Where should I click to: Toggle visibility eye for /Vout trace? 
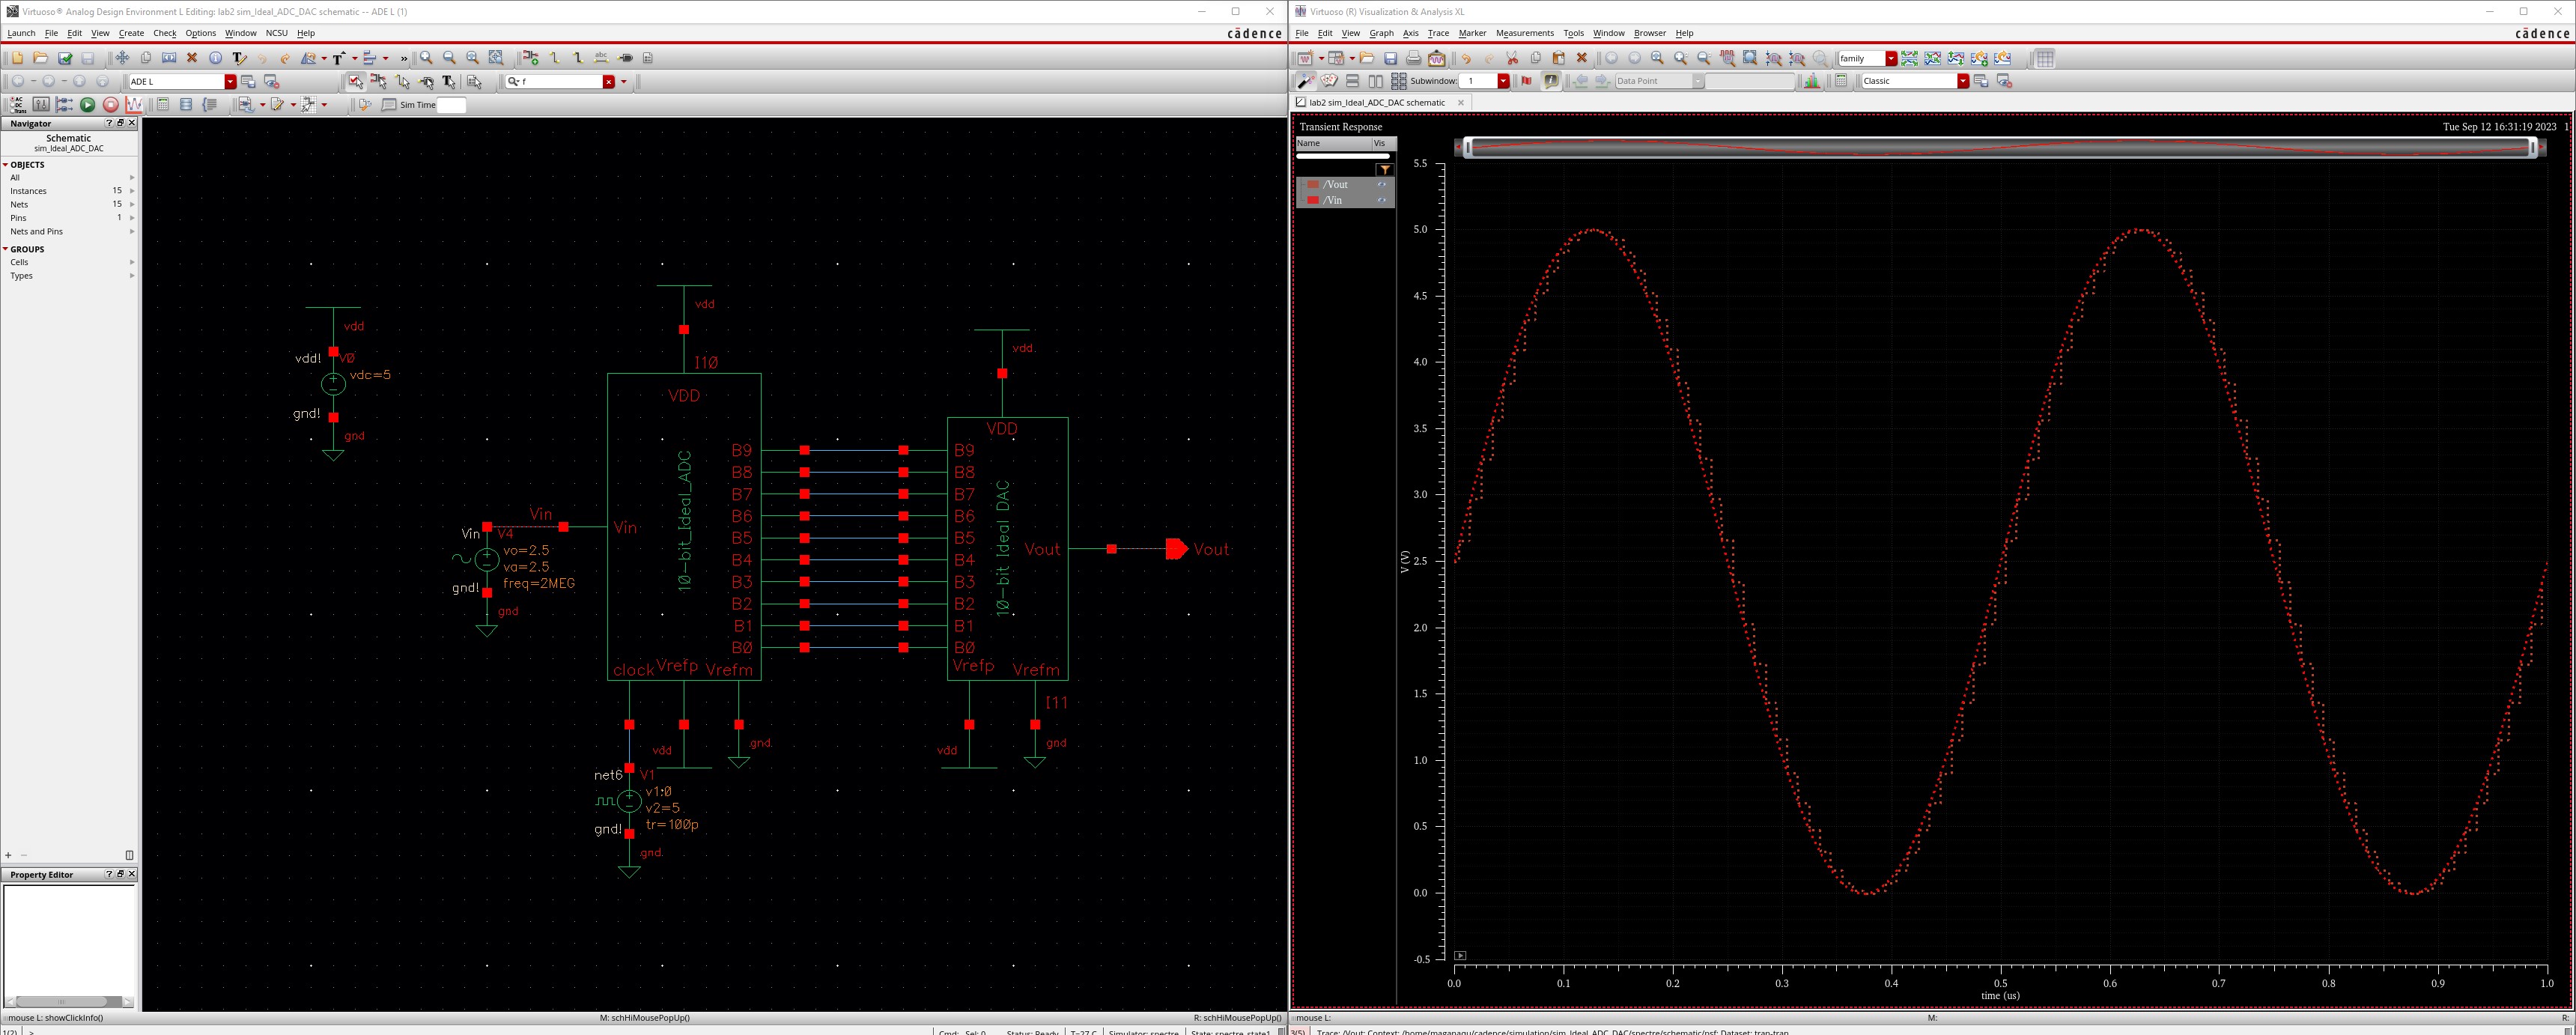point(1382,185)
